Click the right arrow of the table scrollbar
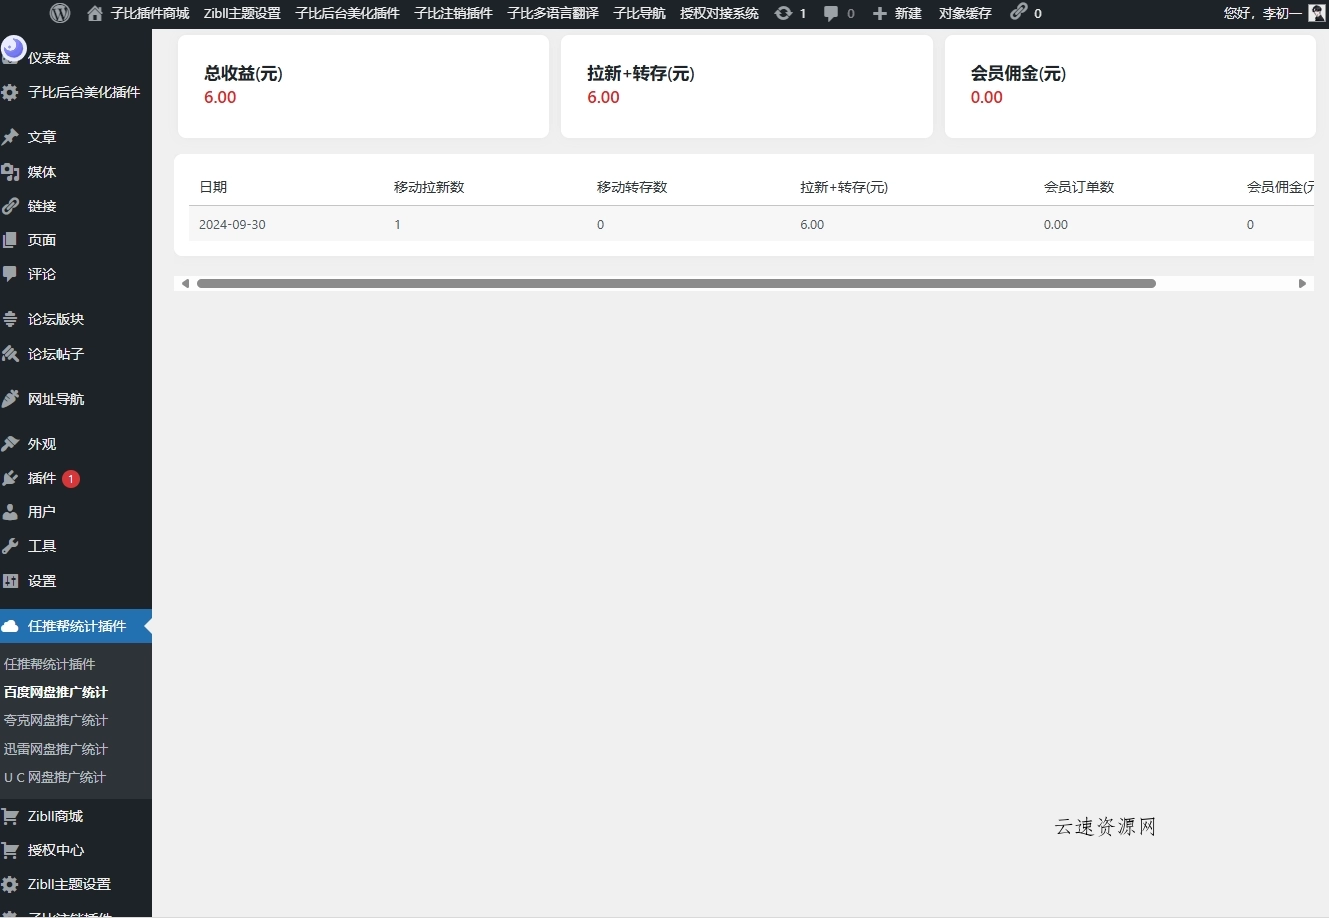The width and height of the screenshot is (1329, 918). pyautogui.click(x=1301, y=283)
